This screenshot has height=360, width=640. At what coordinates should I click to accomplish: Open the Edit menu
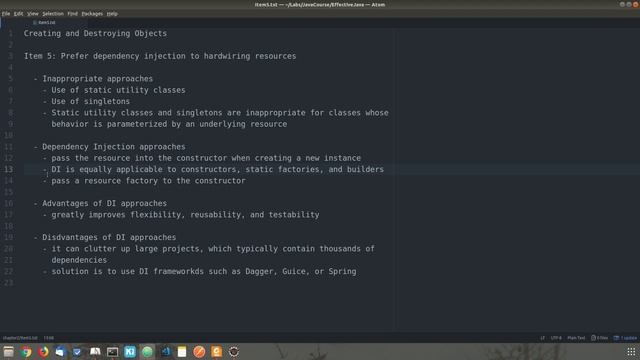(x=18, y=13)
